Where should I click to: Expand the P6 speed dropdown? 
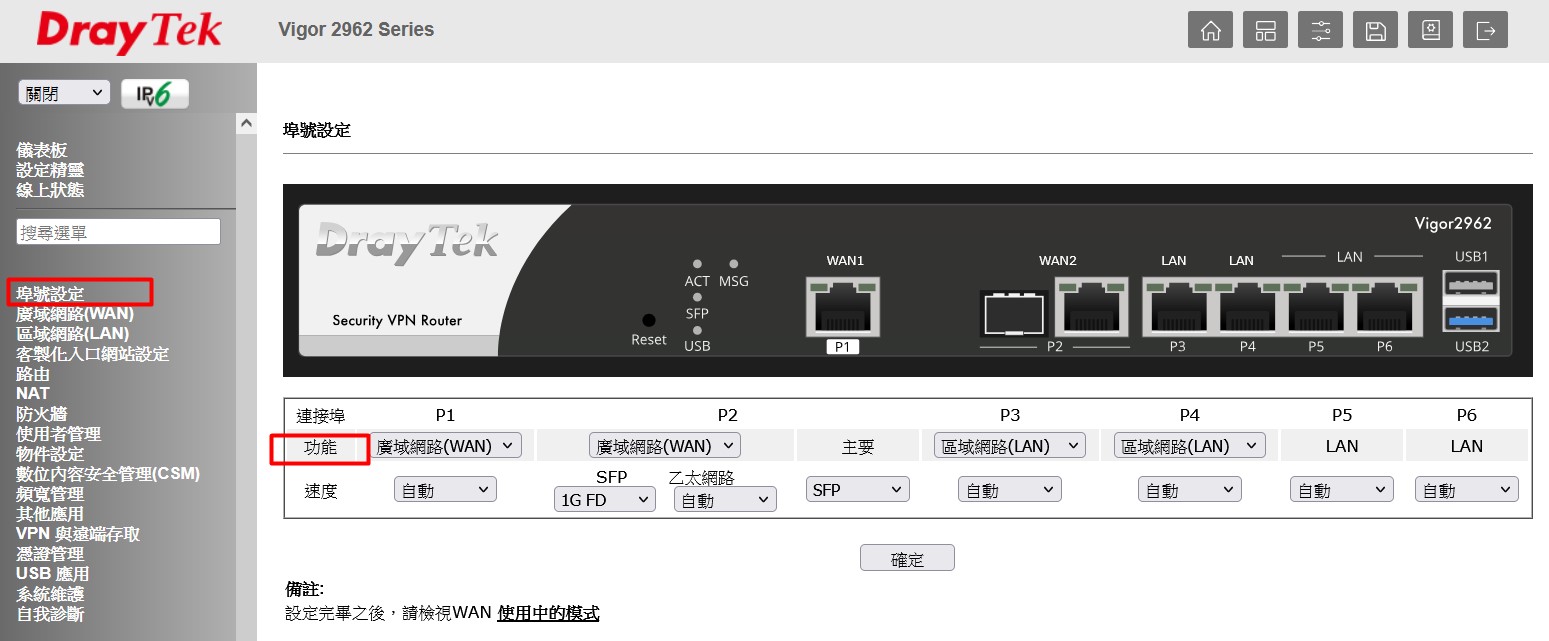pos(1466,490)
